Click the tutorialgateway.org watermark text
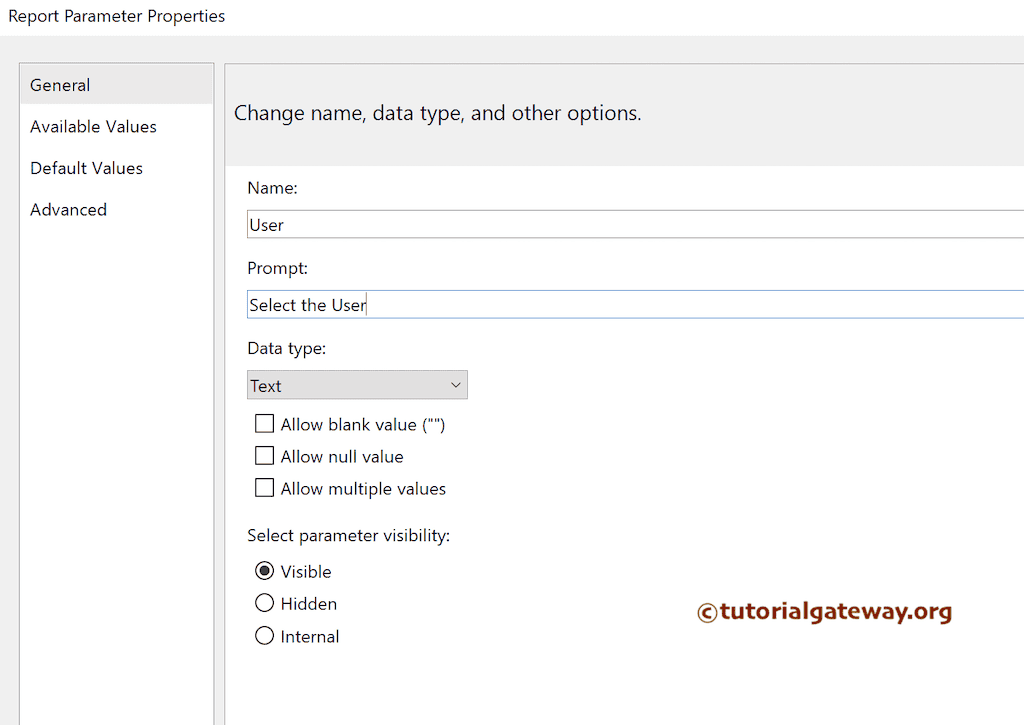The height and width of the screenshot is (725, 1024). 824,612
